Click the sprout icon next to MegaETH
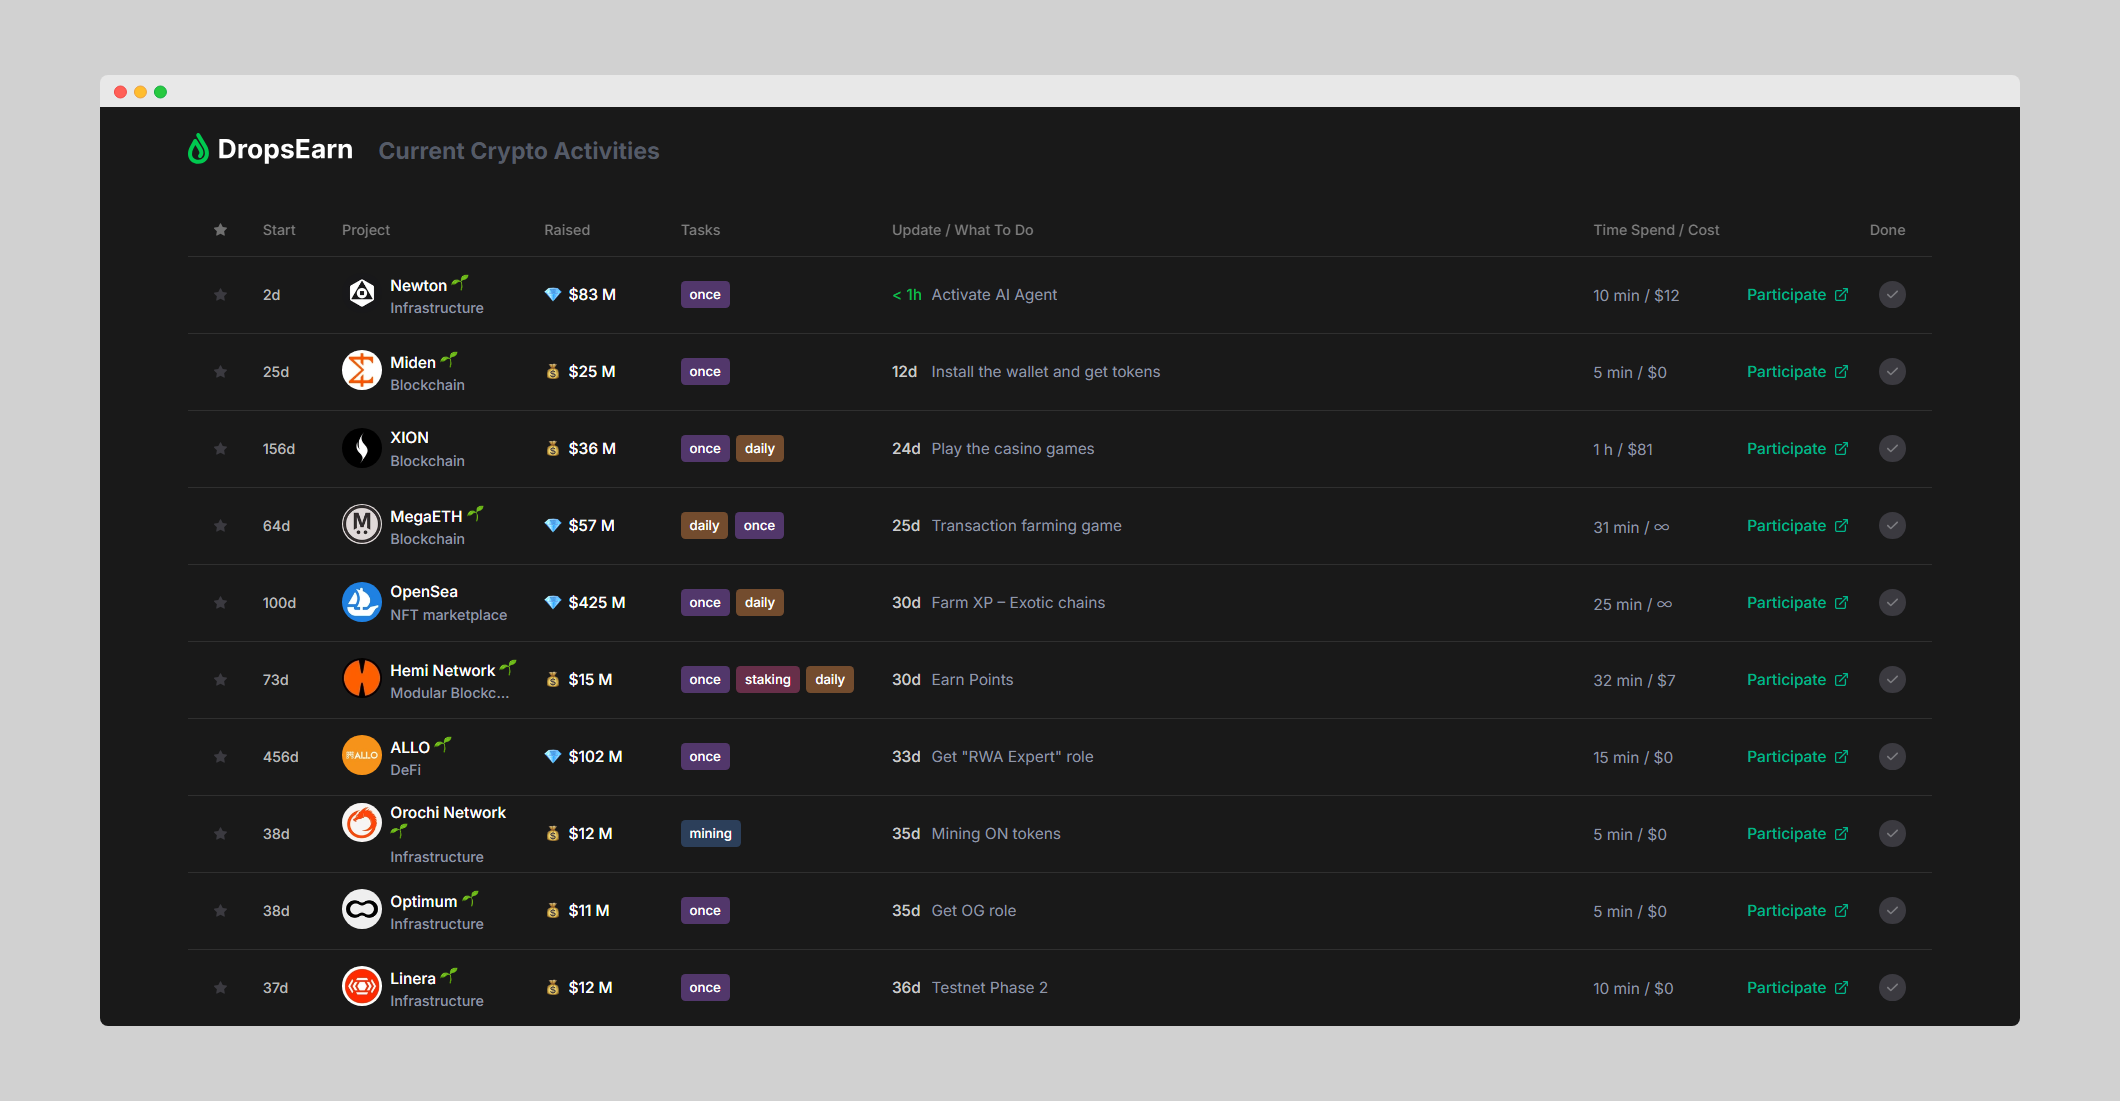 [x=475, y=513]
